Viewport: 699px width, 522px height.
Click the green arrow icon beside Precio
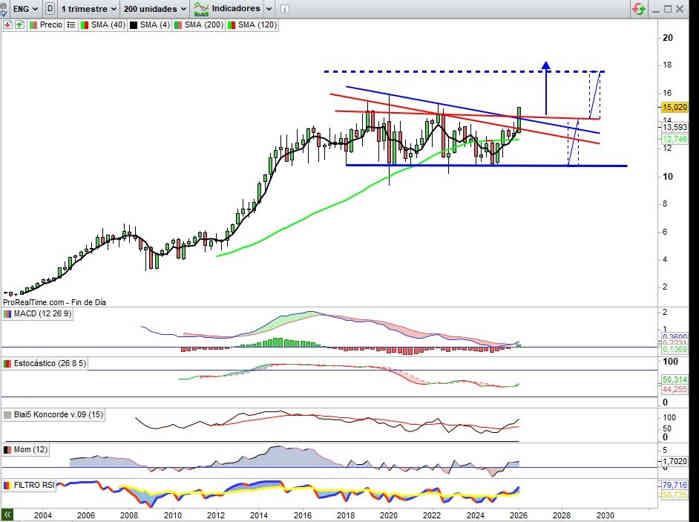(17, 23)
